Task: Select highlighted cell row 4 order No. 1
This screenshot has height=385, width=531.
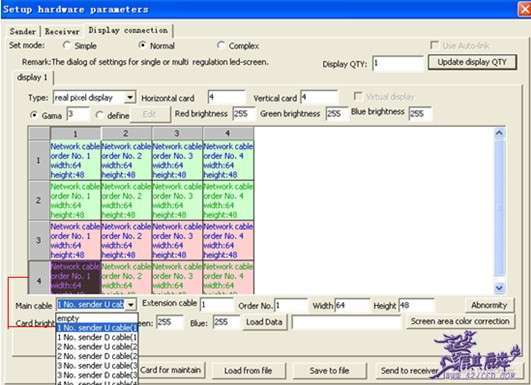Action: (x=75, y=277)
